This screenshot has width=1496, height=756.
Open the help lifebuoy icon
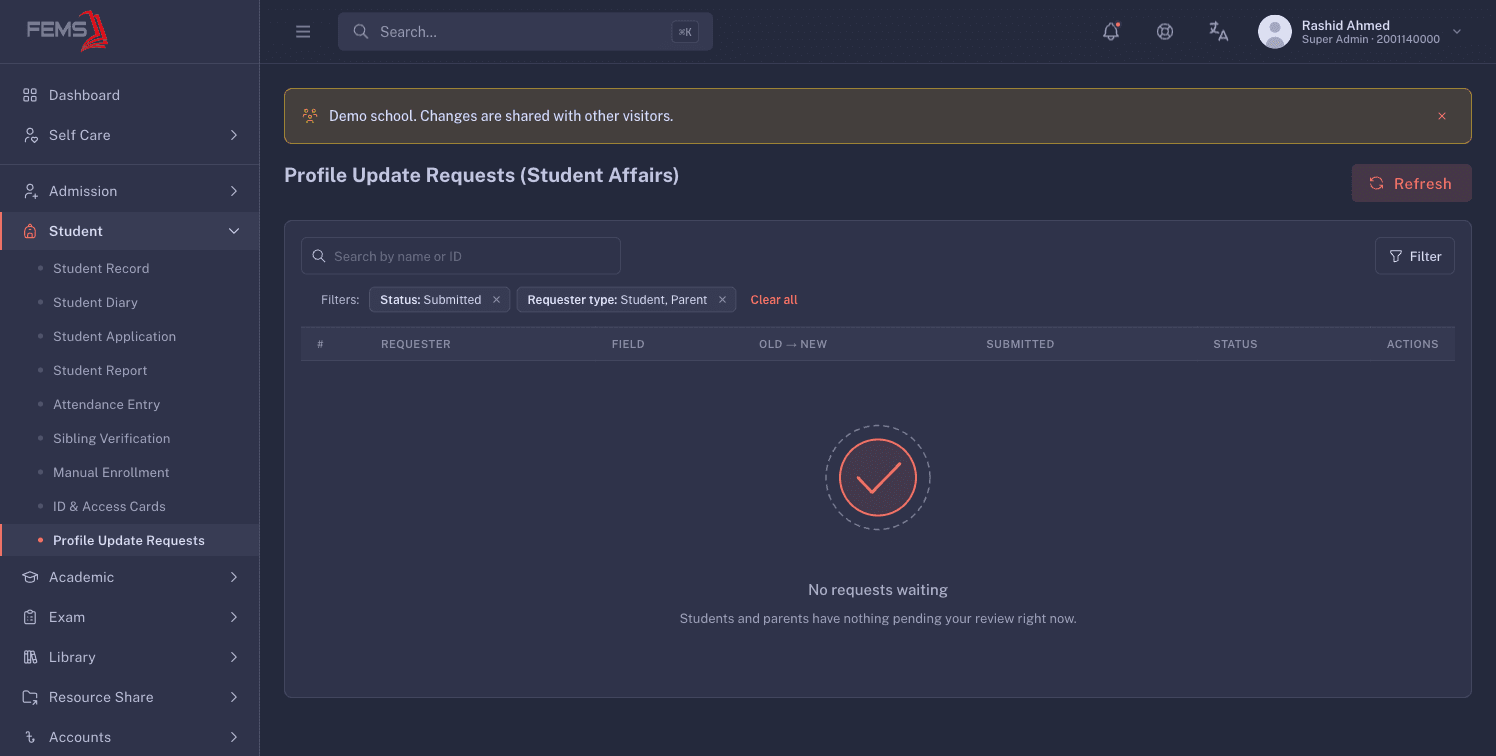(x=1165, y=31)
